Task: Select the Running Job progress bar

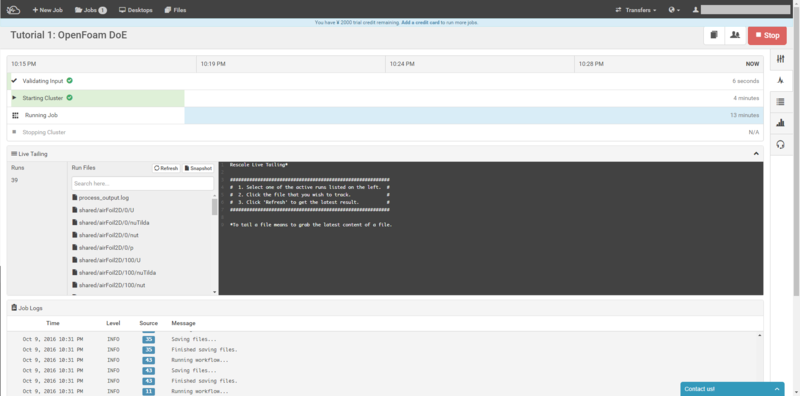Action: (x=473, y=115)
